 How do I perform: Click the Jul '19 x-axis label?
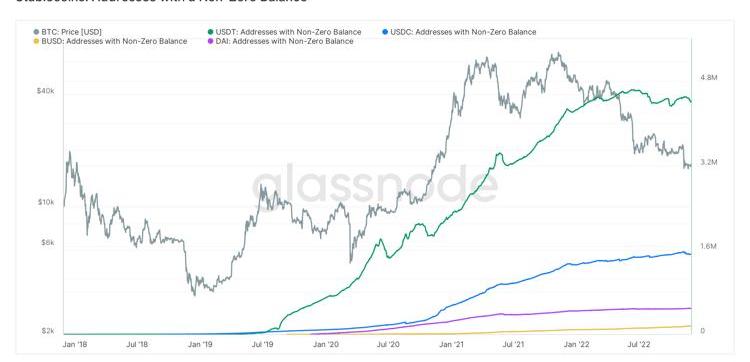pyautogui.click(x=263, y=344)
